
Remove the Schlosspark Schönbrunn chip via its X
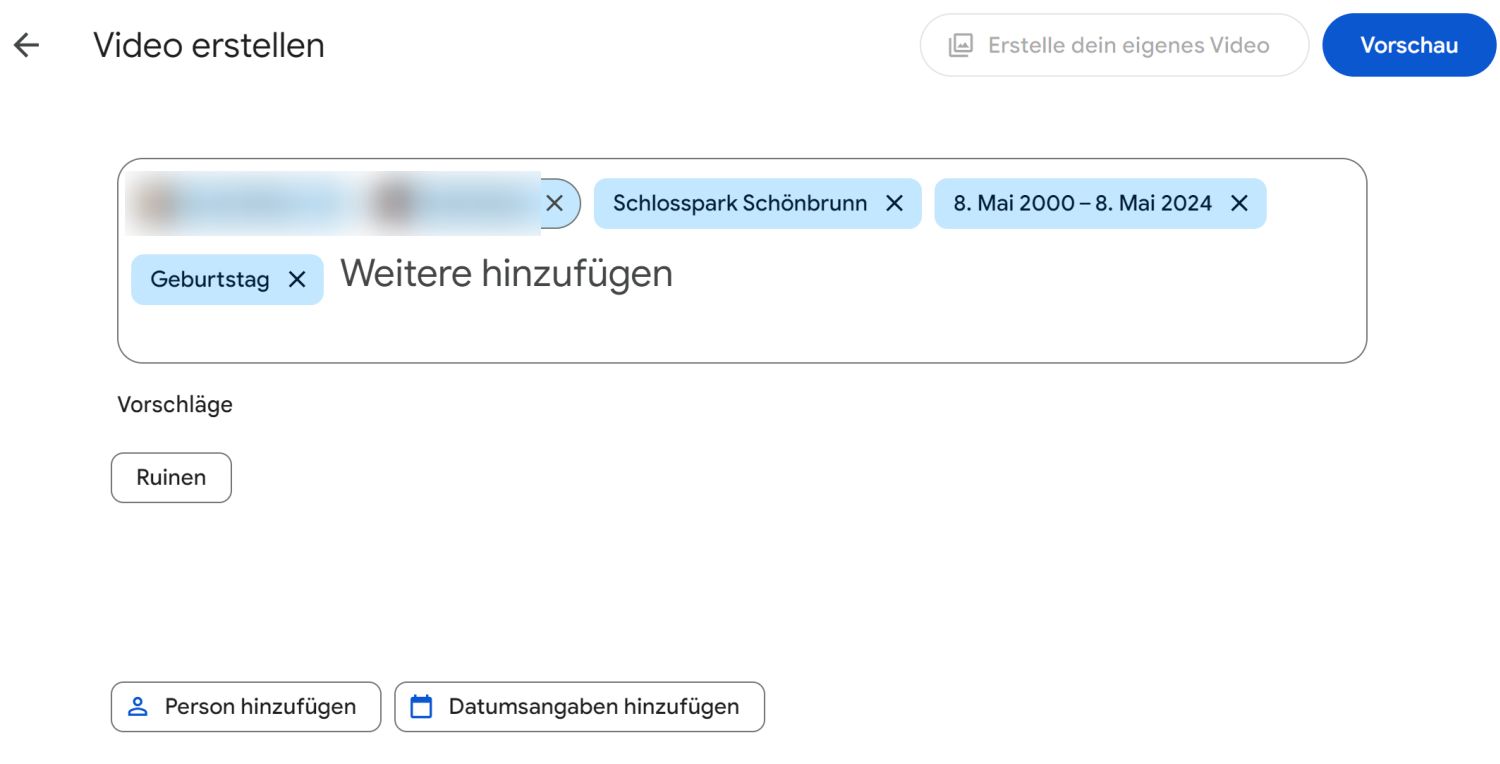[894, 203]
